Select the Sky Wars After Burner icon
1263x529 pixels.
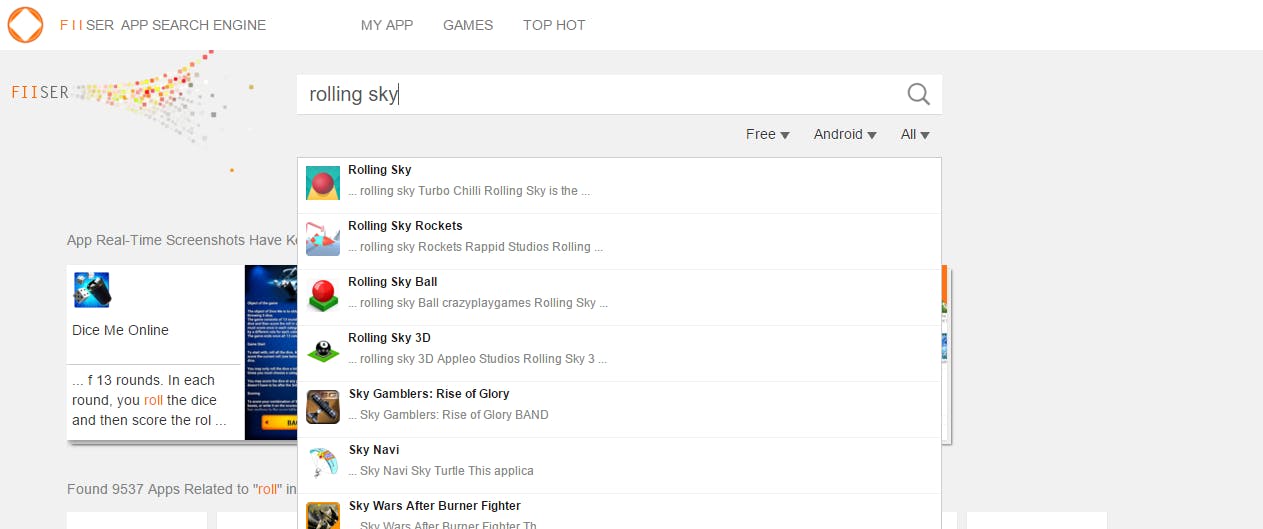pyautogui.click(x=323, y=515)
